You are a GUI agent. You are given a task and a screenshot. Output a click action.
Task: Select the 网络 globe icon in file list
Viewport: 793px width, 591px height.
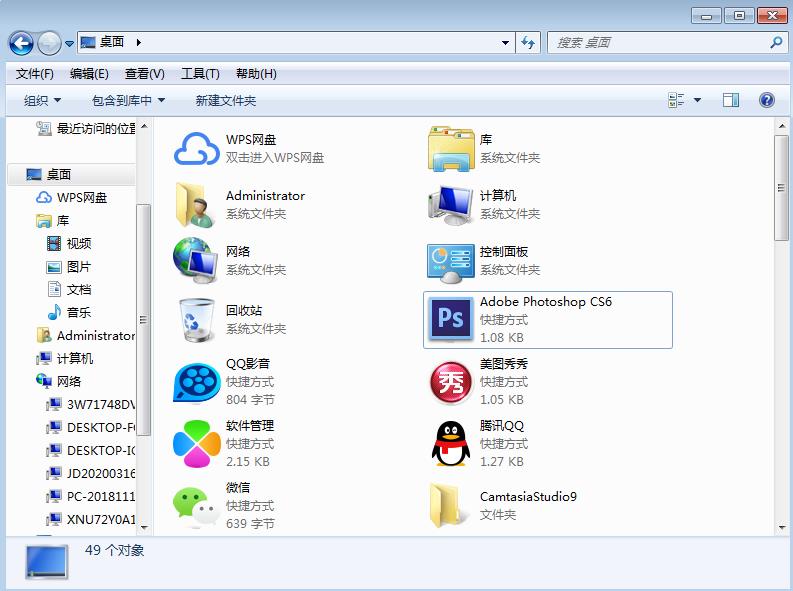tap(195, 261)
